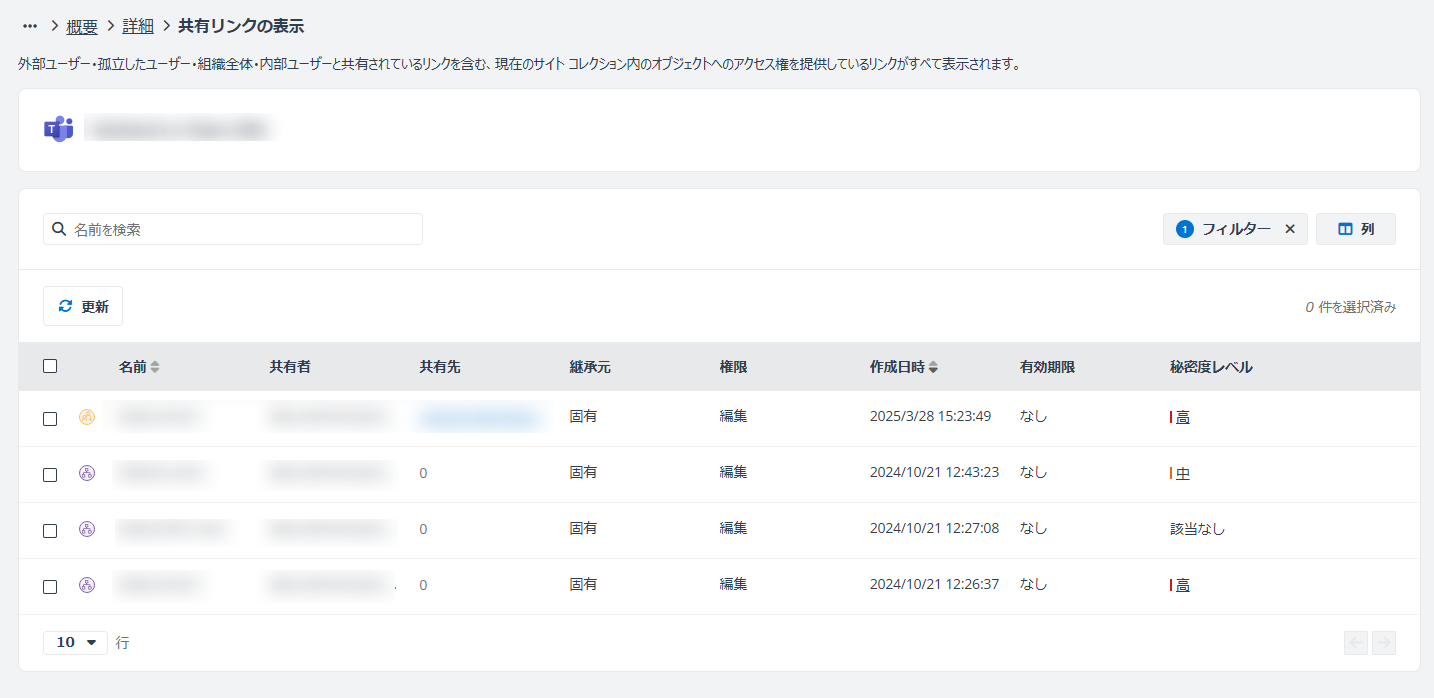Clear the active filter with the X

pos(1290,229)
